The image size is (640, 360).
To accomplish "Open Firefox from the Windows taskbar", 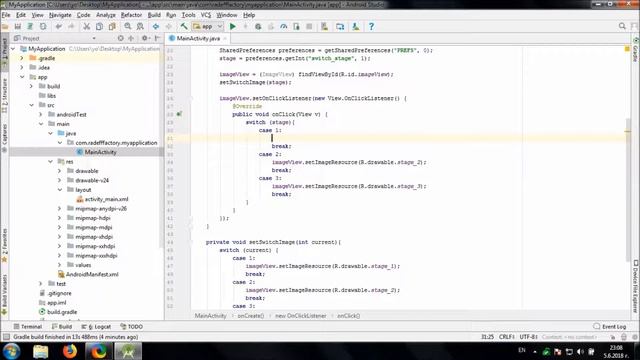I will coord(70,351).
